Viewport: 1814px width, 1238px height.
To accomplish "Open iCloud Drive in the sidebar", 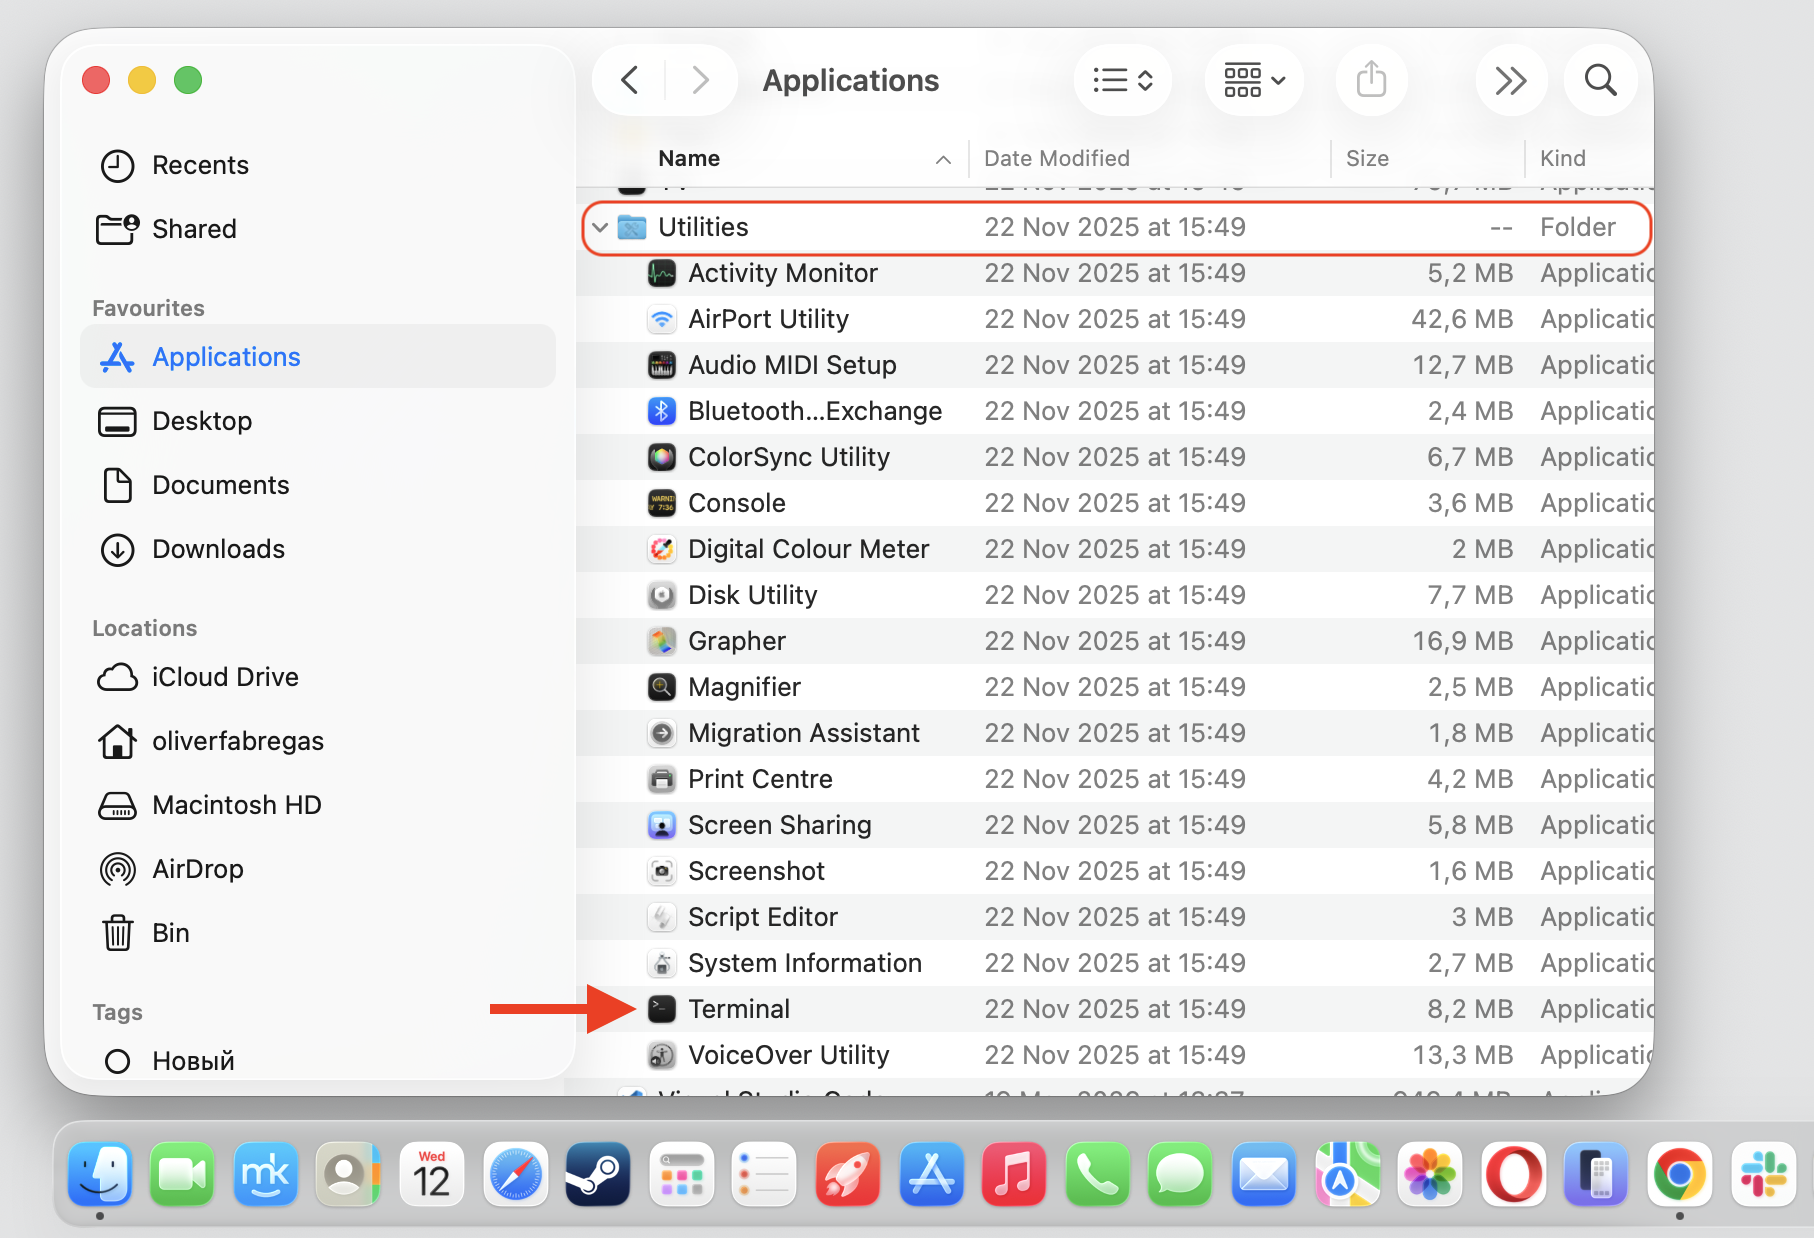I will click(317, 677).
